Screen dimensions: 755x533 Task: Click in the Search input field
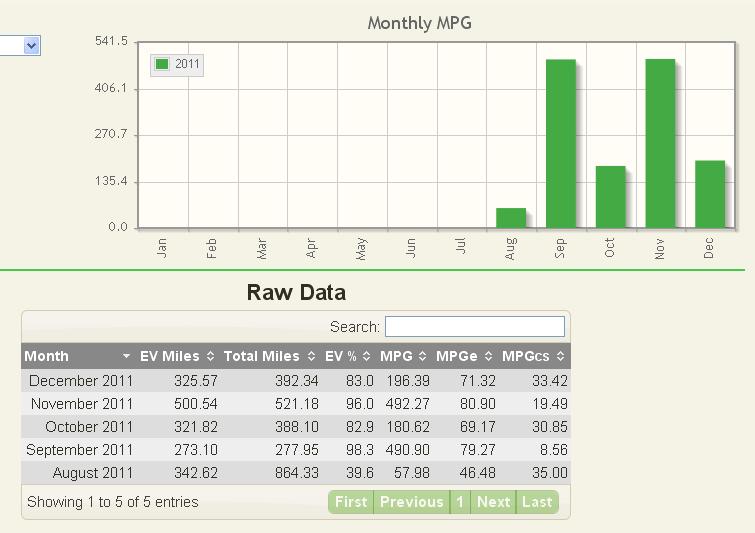pos(474,327)
